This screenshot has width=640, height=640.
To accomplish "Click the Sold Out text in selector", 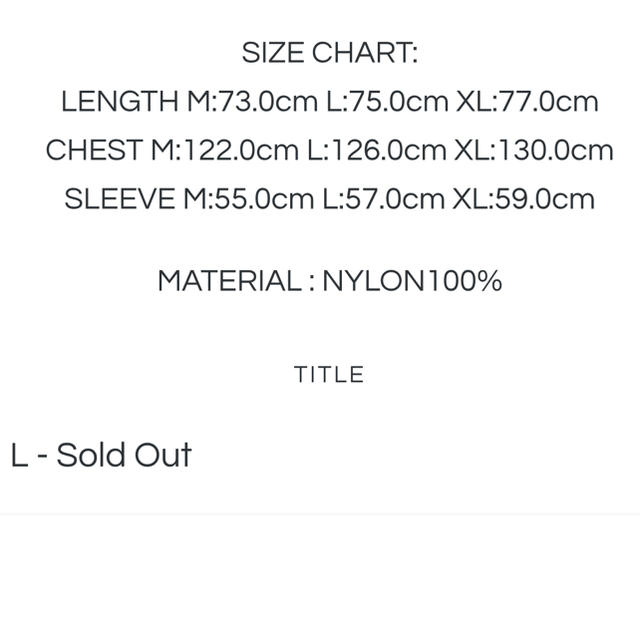I will pyautogui.click(x=124, y=455).
